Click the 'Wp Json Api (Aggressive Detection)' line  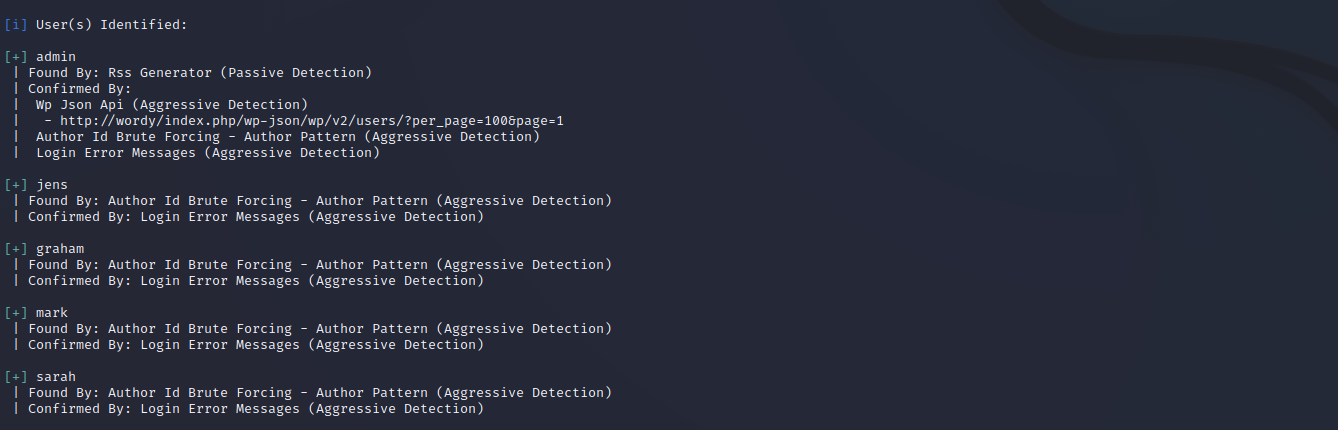(172, 104)
